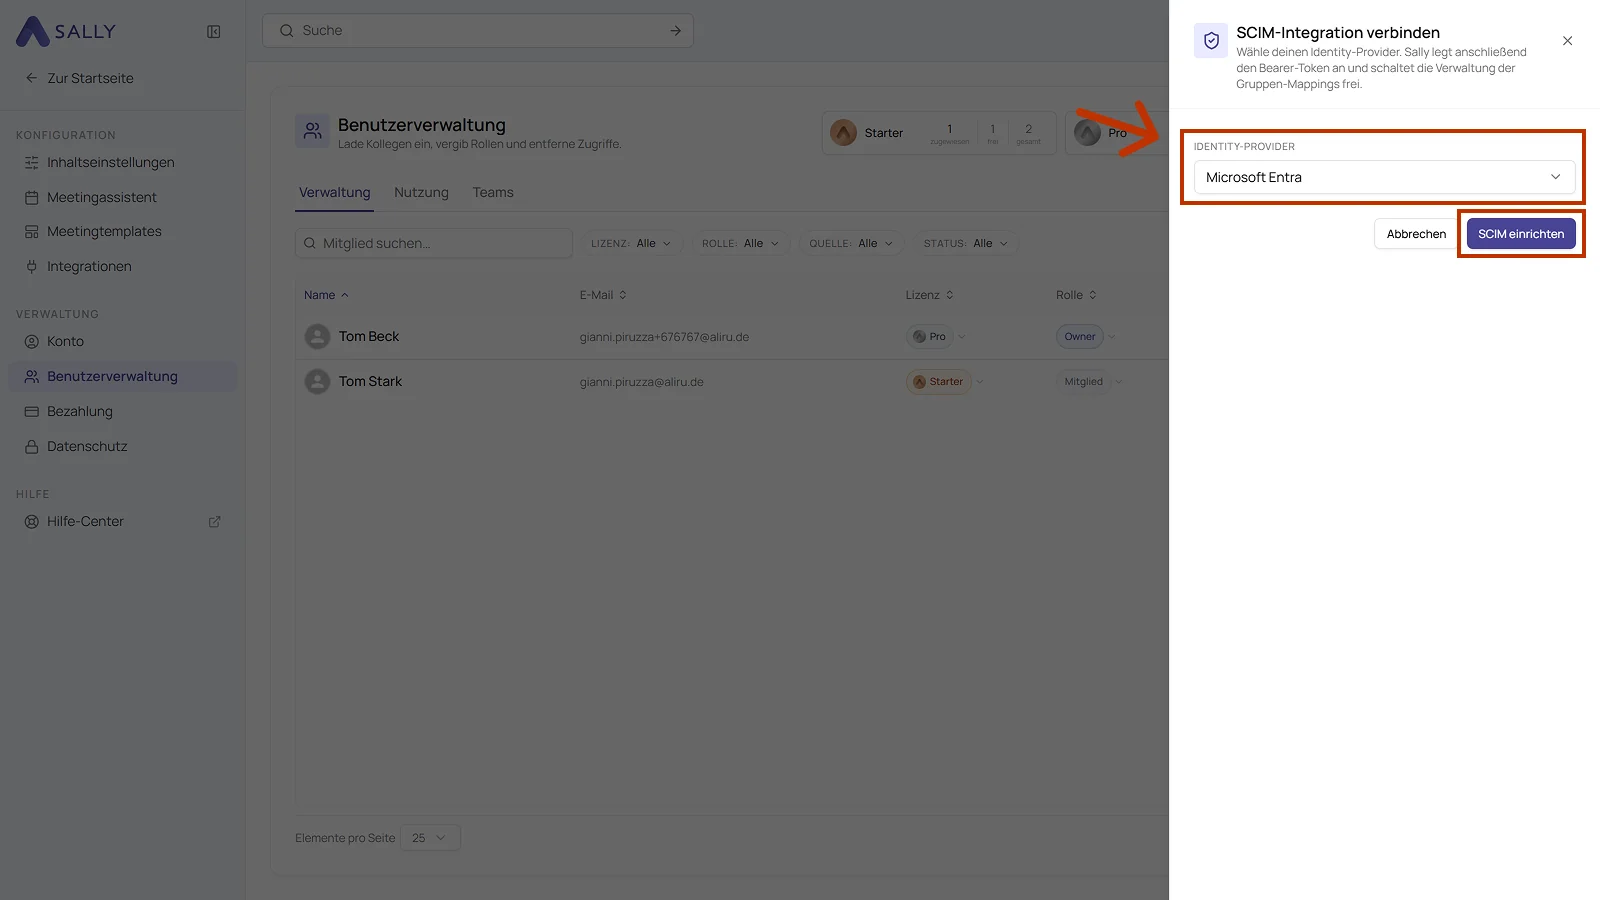Viewport: 1600px width, 900px height.
Task: Open the Status filter dropdown
Action: pyautogui.click(x=966, y=243)
